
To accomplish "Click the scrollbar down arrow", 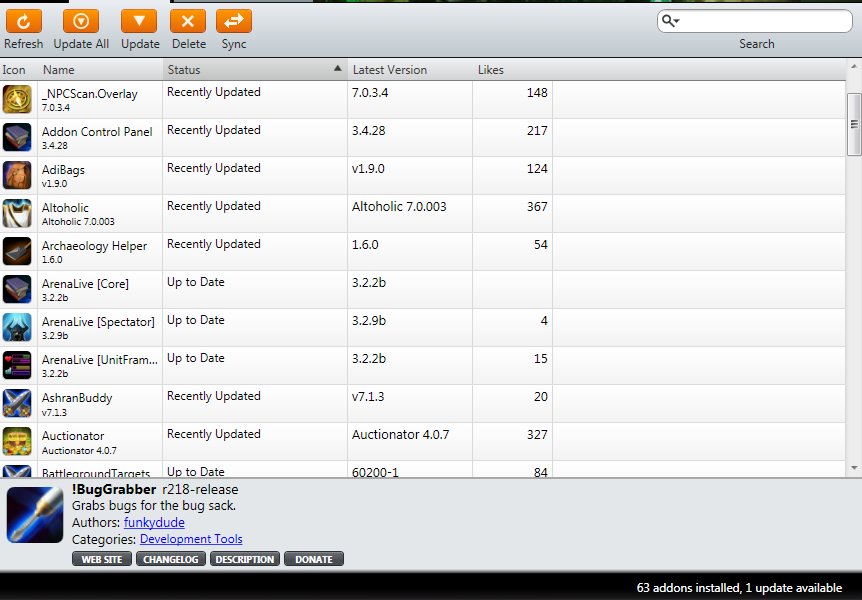I will [x=854, y=468].
